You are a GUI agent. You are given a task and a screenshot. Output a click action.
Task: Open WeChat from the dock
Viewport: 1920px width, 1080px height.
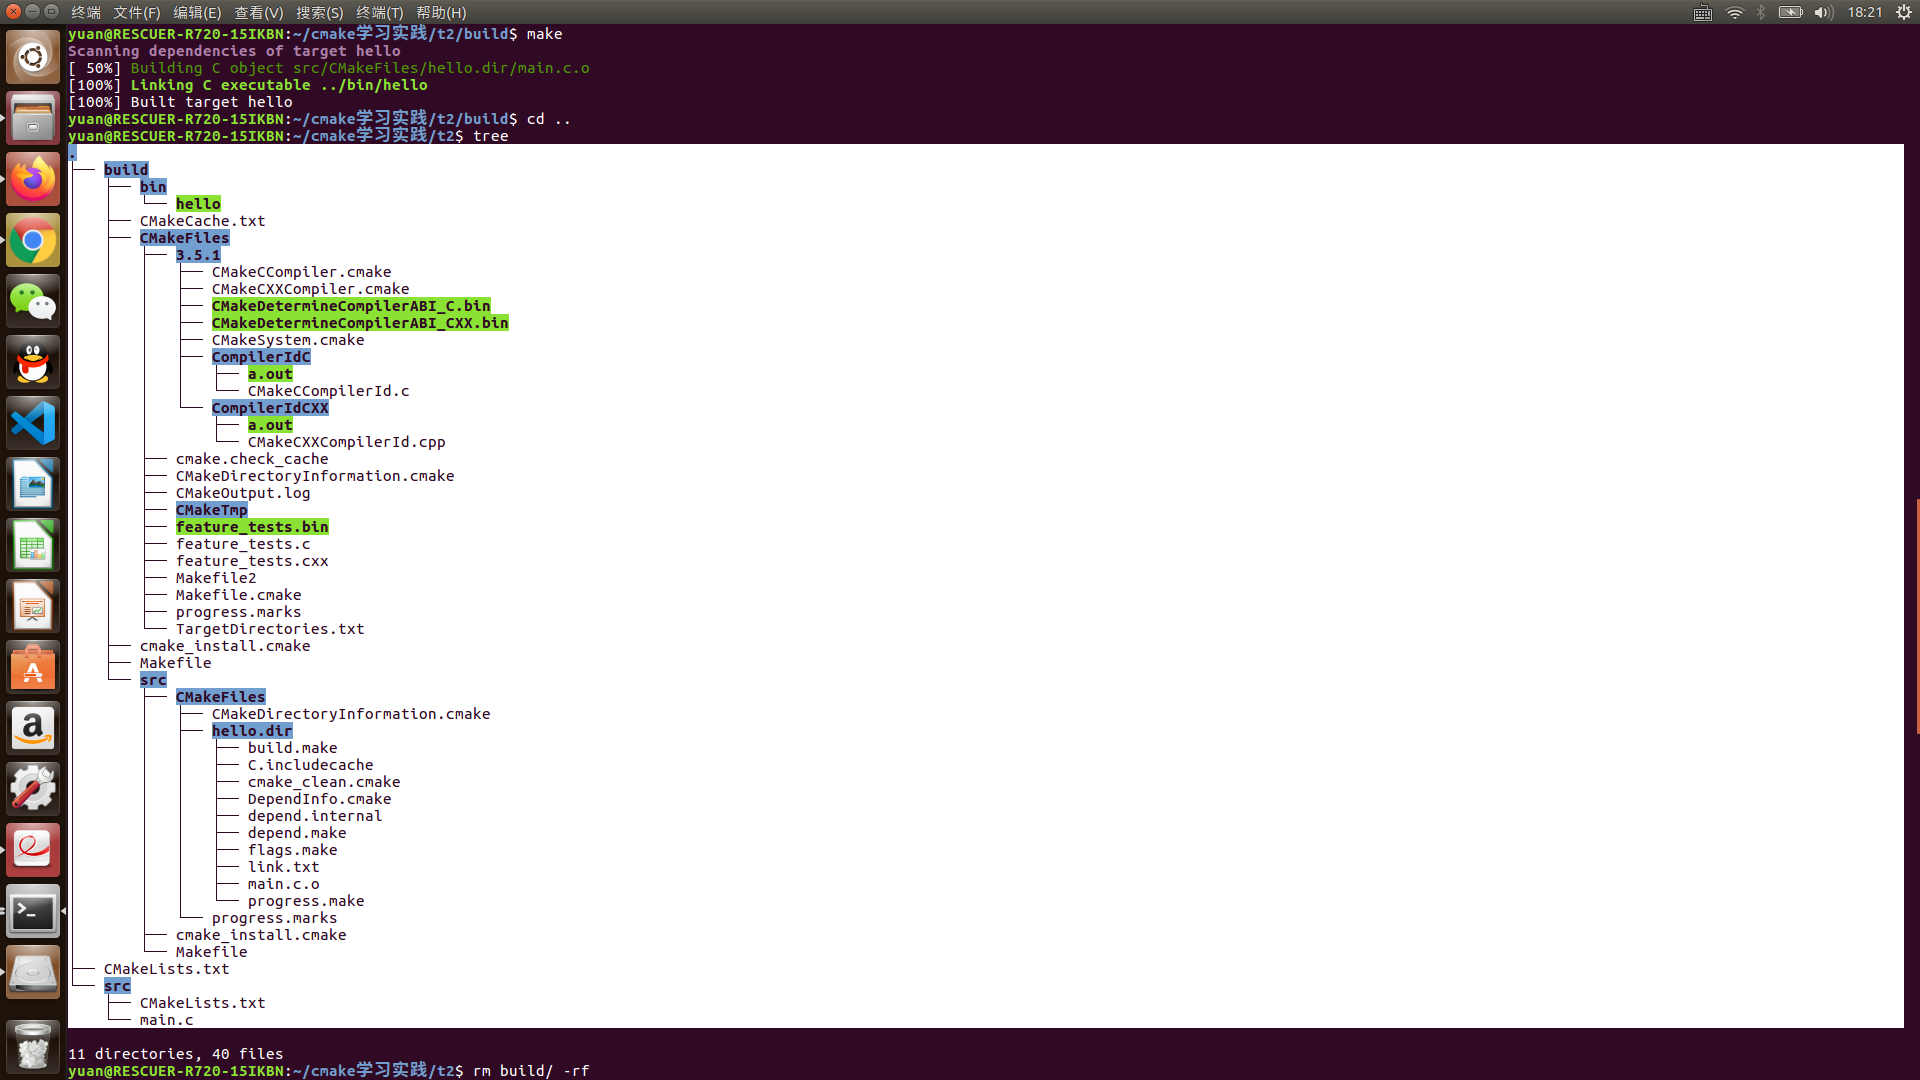pos(33,302)
